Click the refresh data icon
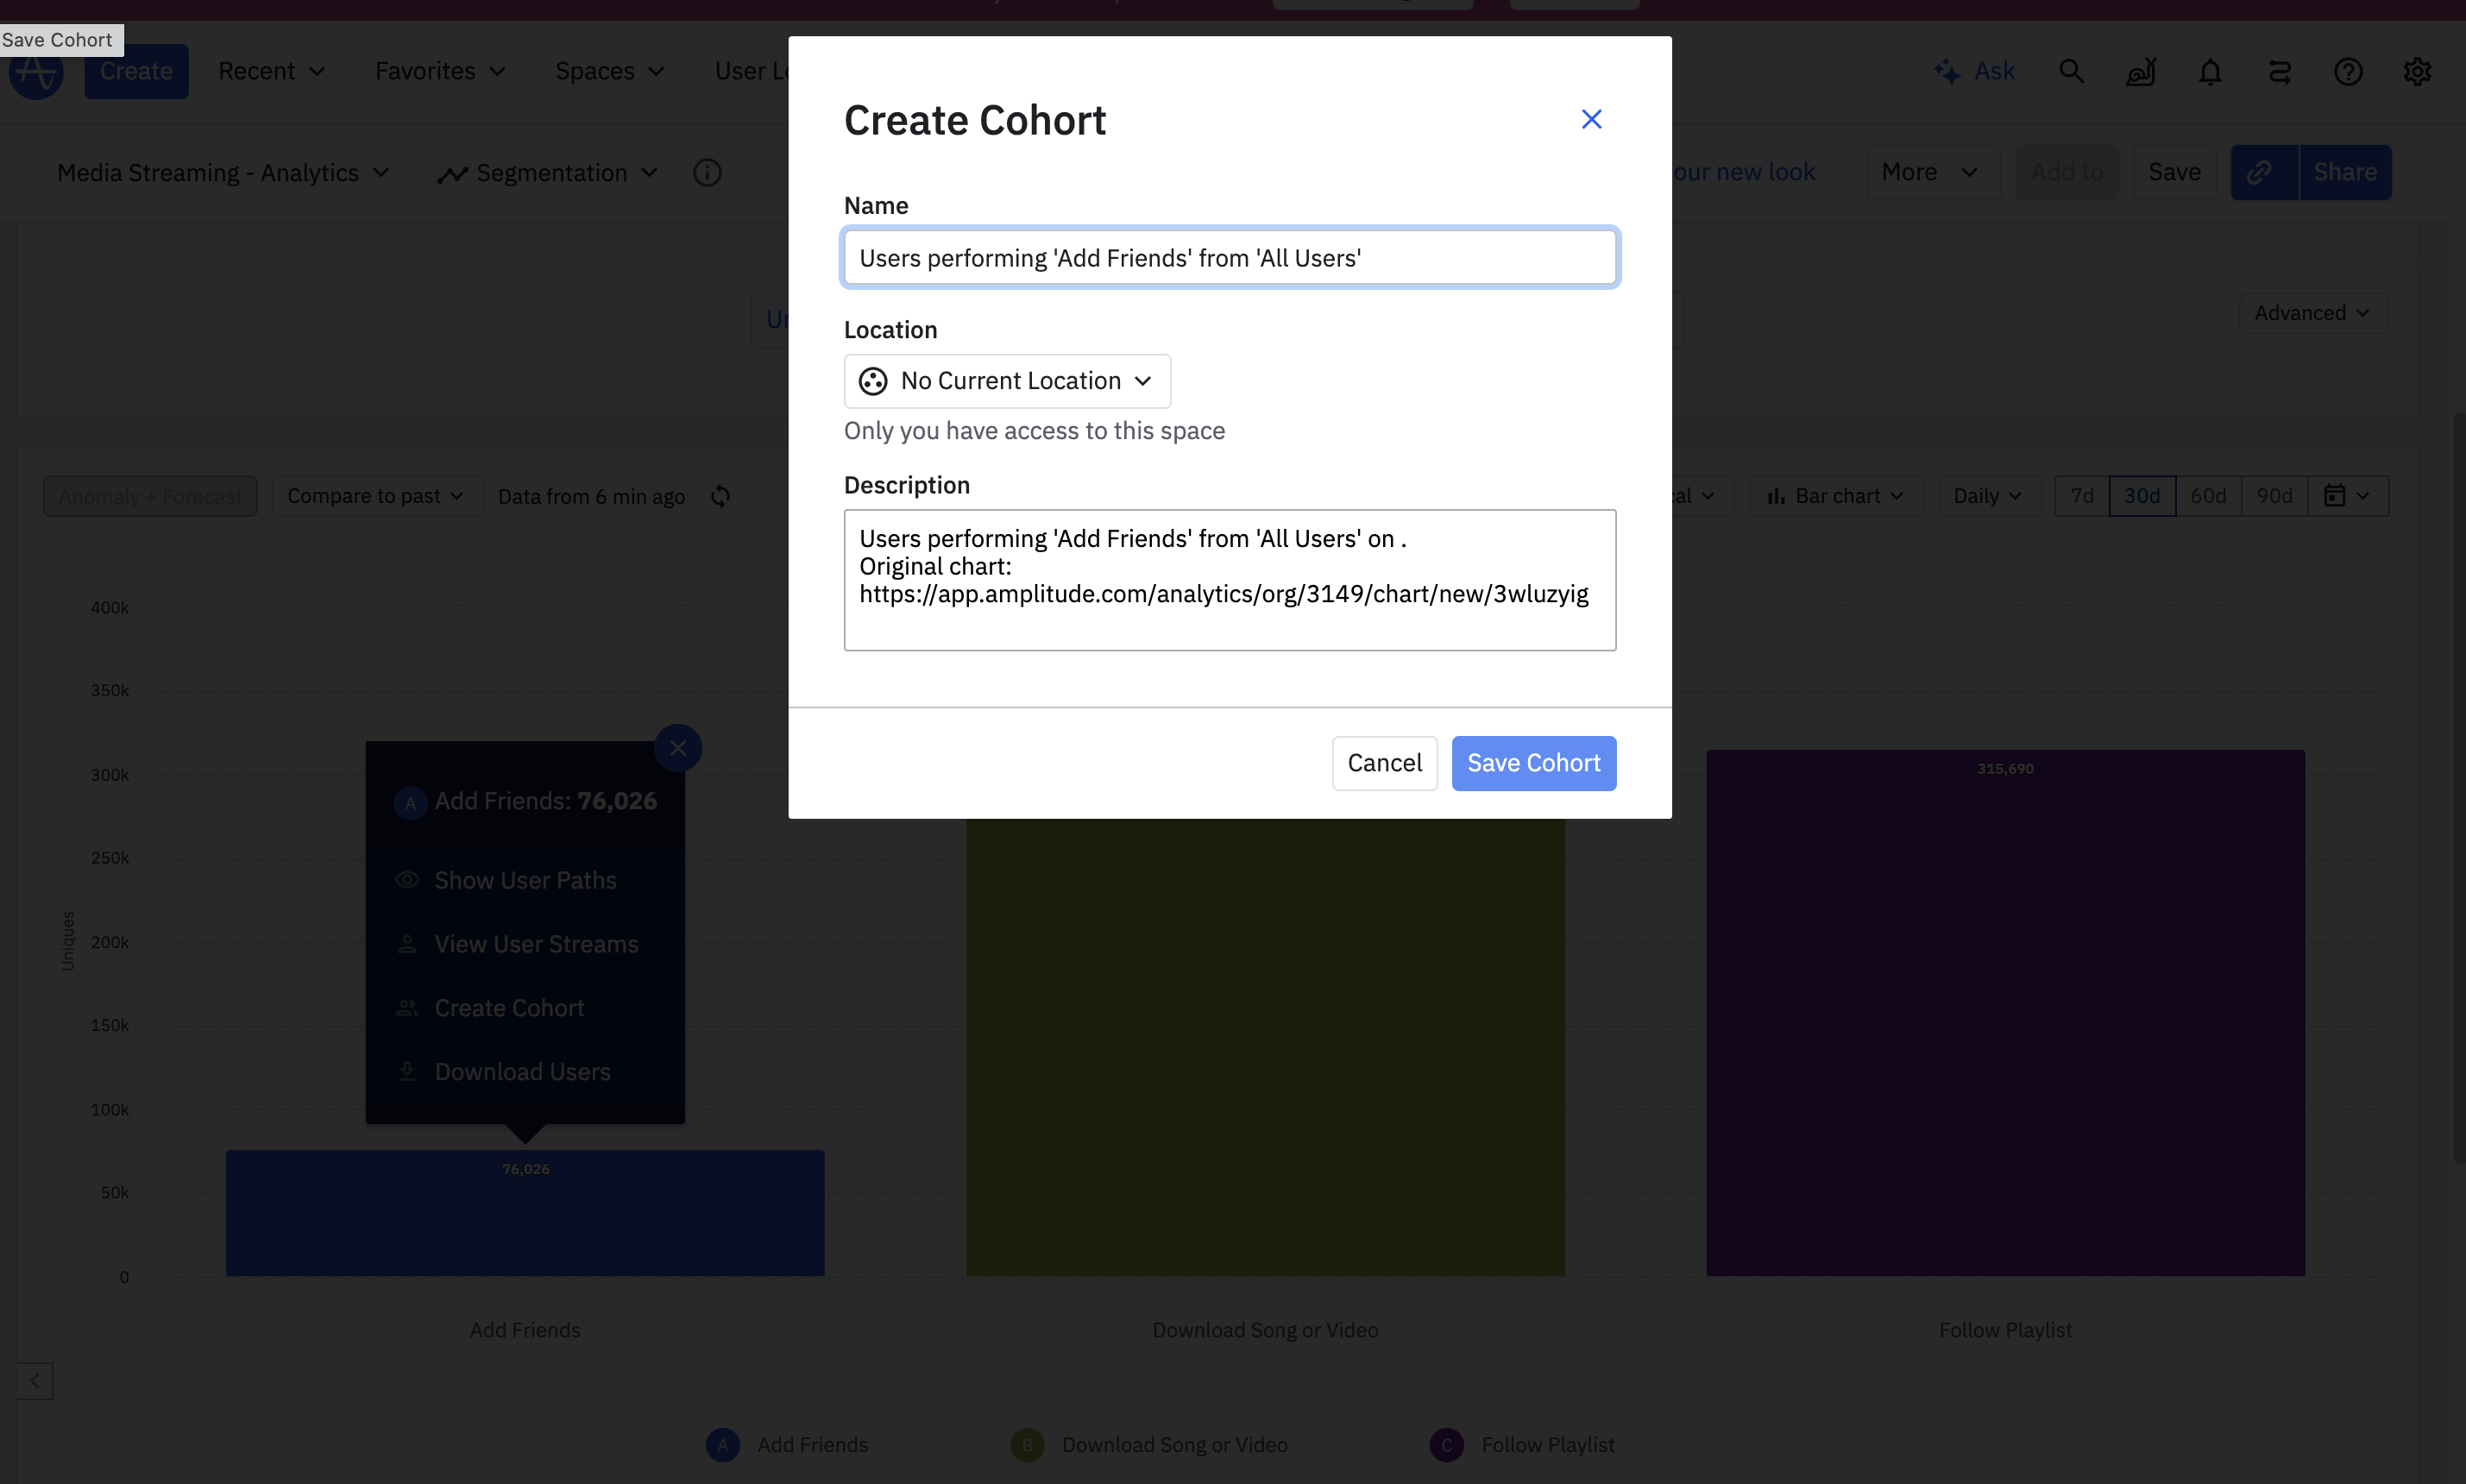2466x1484 pixels. tap(720, 496)
